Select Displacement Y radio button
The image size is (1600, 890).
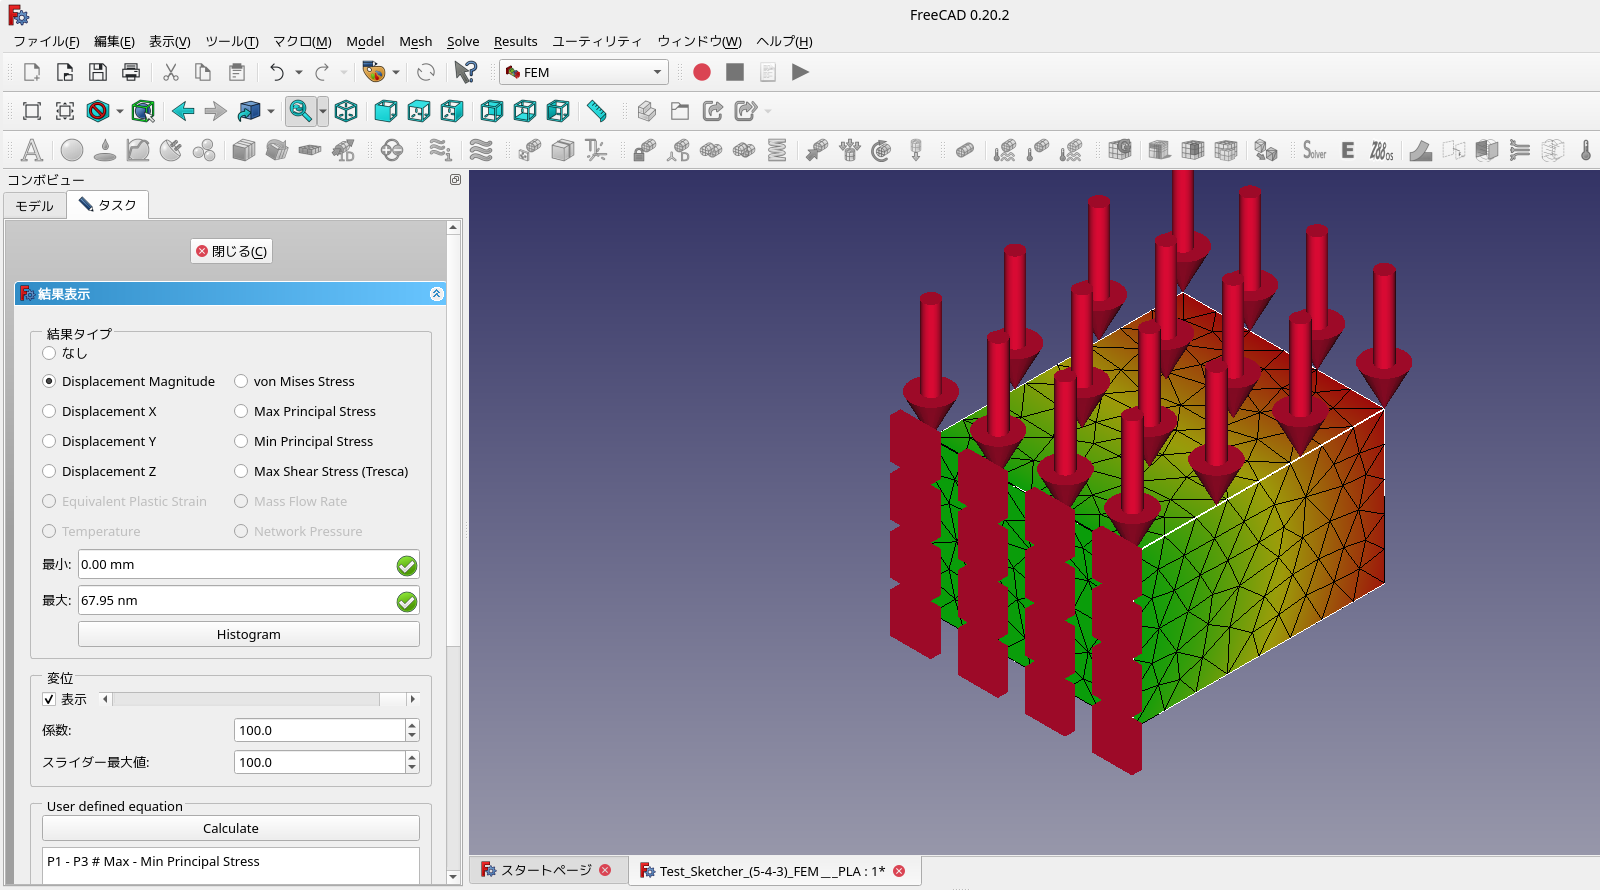49,441
